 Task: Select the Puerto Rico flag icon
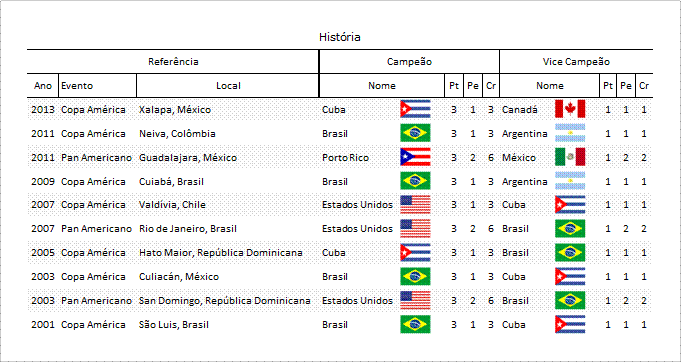pos(415,157)
